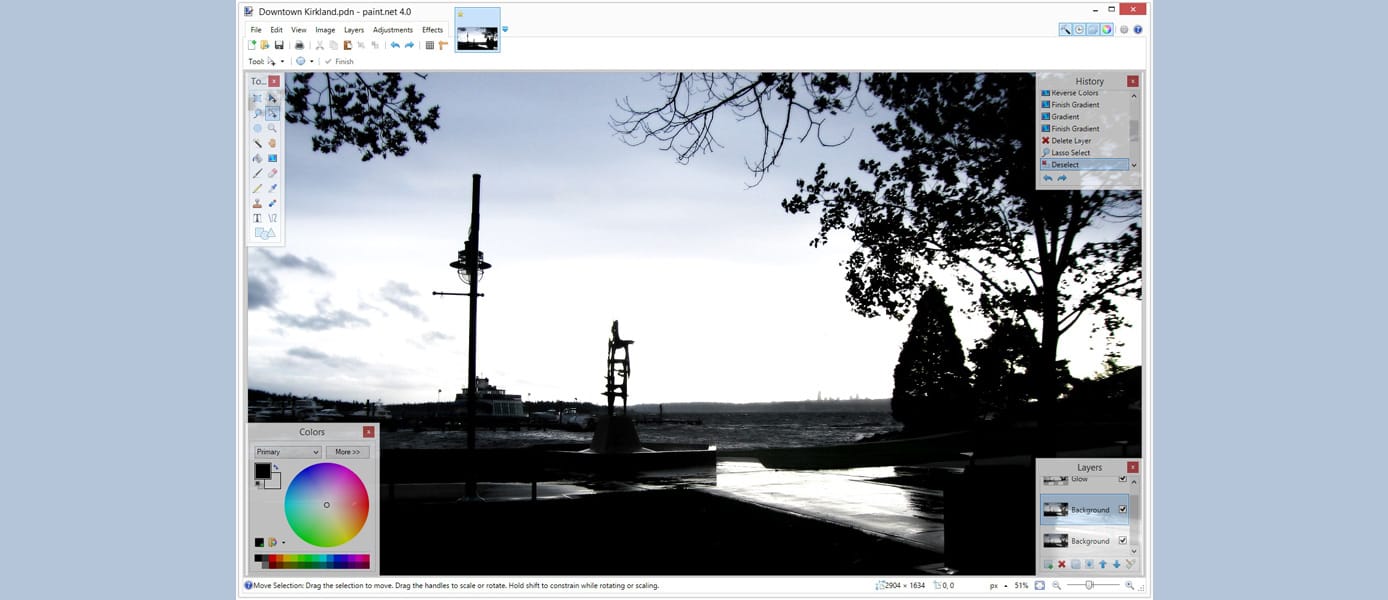This screenshot has height=600, width=1388.
Task: Toggle the Tools window button
Action: click(1066, 30)
